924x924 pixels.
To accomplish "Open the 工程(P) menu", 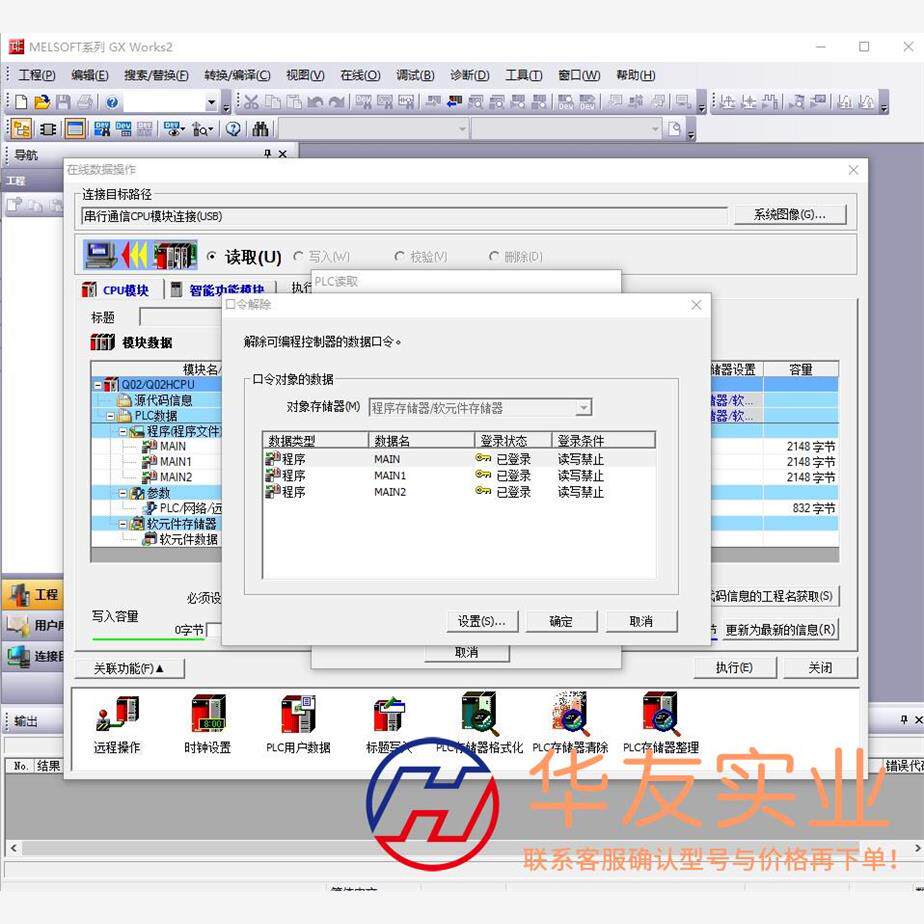I will coord(37,75).
